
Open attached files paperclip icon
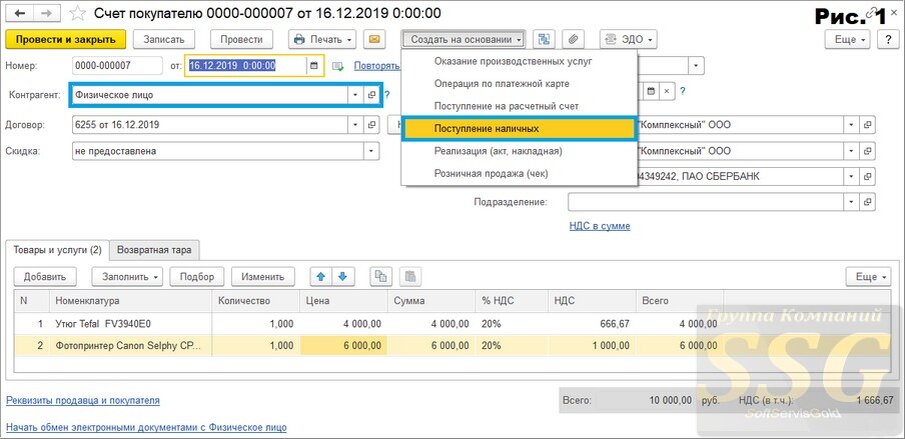(x=573, y=39)
